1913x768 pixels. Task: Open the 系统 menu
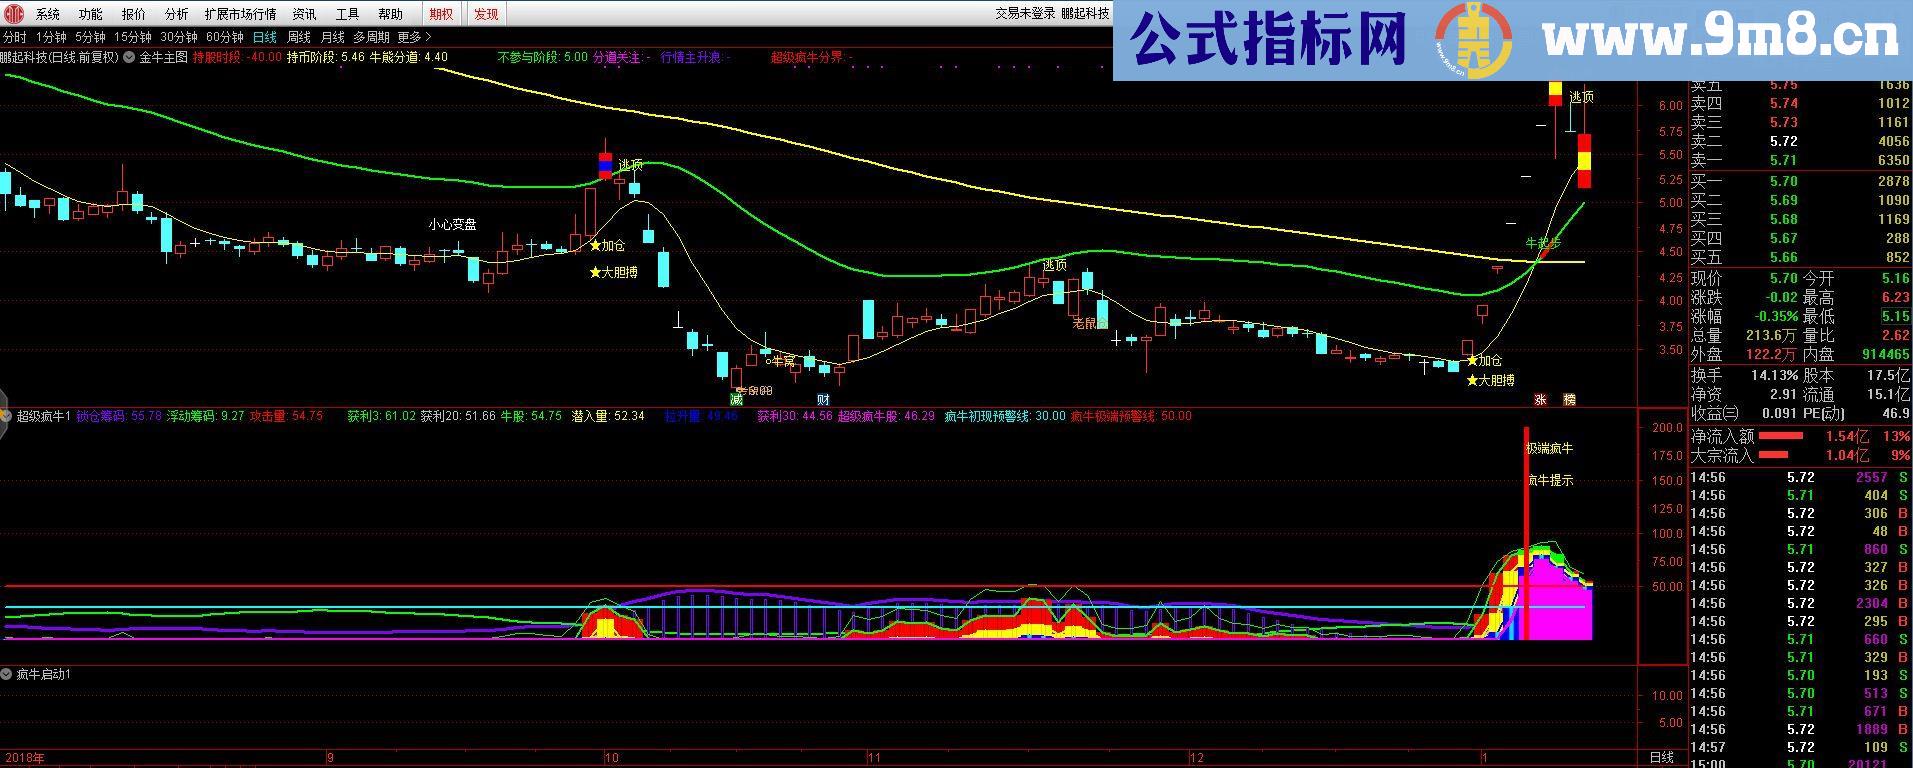[x=47, y=14]
